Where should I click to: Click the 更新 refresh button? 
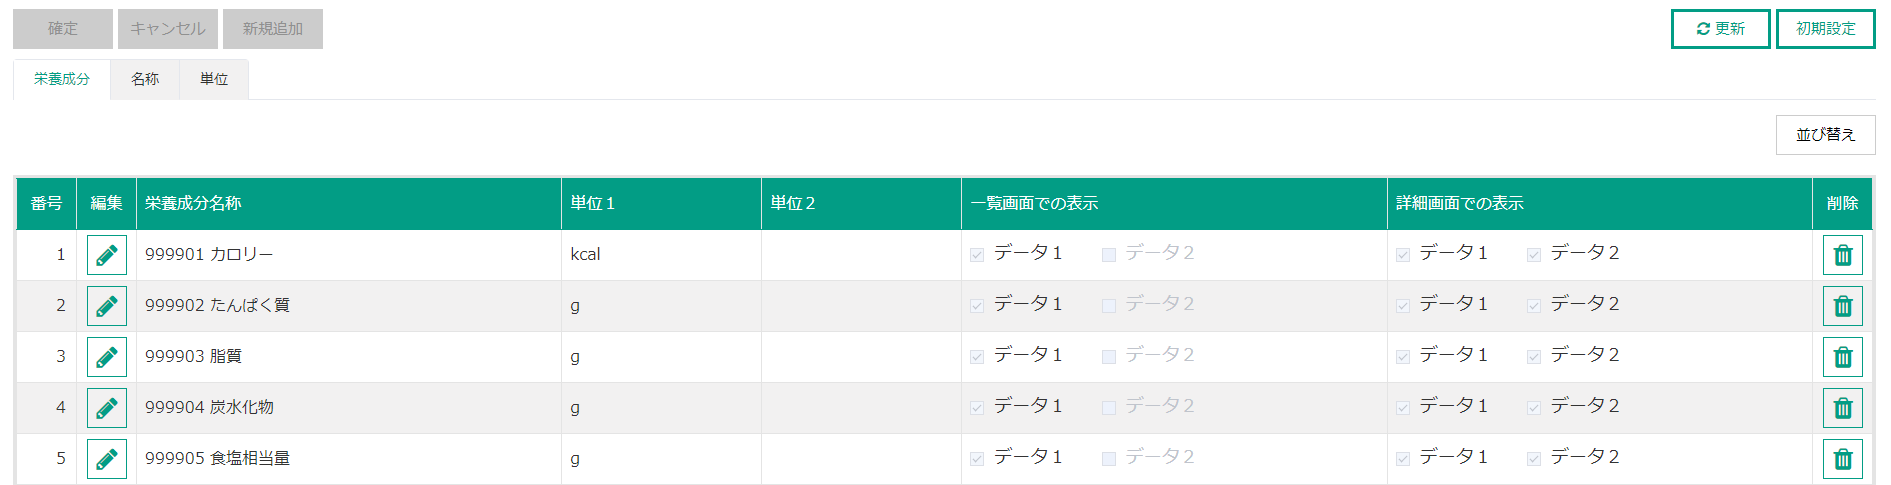click(1720, 29)
